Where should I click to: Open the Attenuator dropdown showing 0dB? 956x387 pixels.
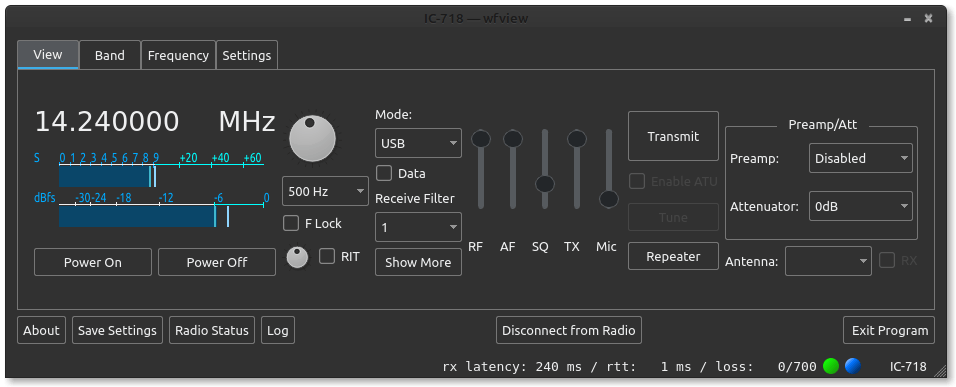click(861, 207)
